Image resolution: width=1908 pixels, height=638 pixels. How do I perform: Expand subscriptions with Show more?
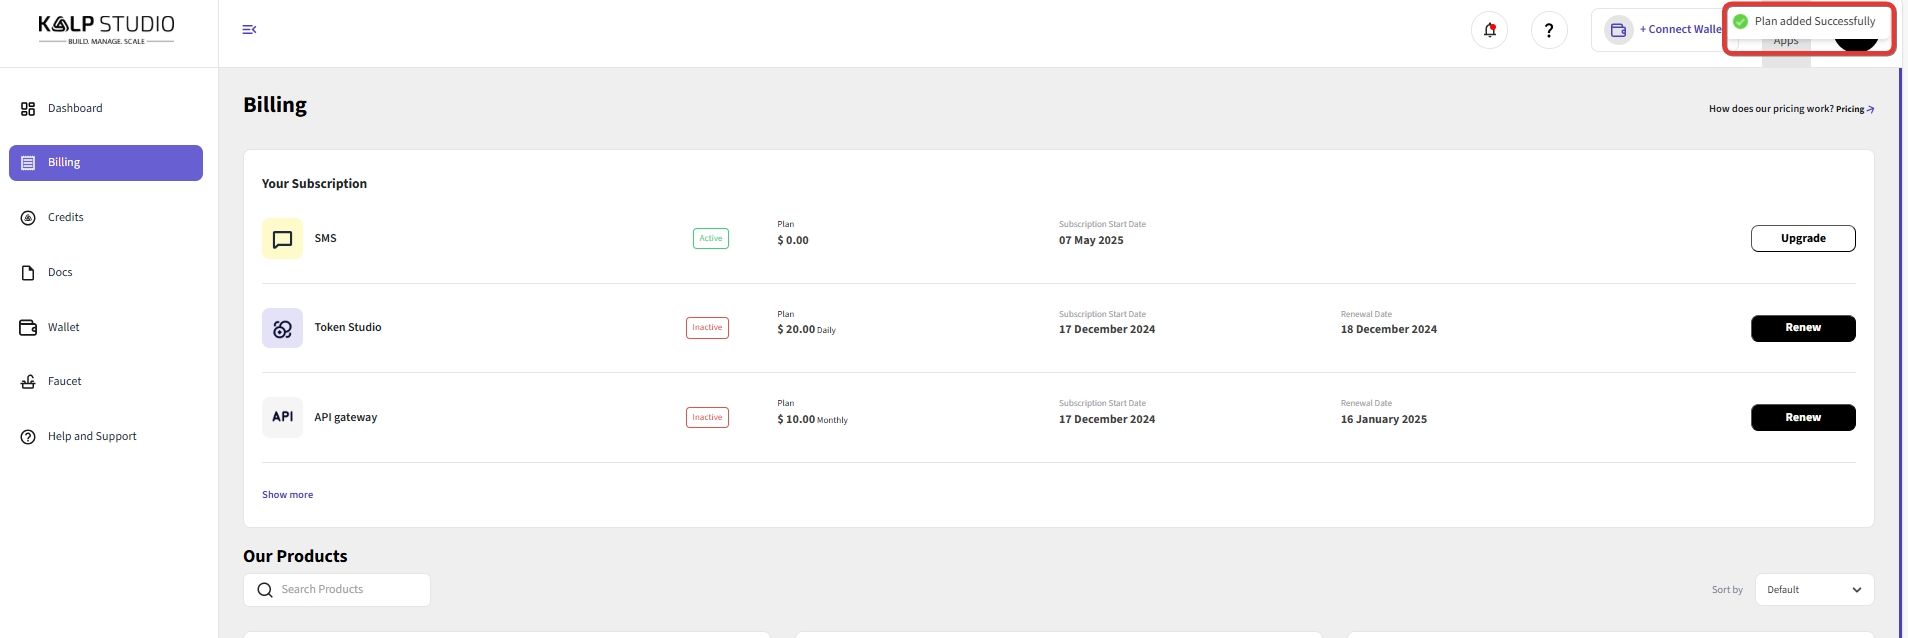pos(287,495)
